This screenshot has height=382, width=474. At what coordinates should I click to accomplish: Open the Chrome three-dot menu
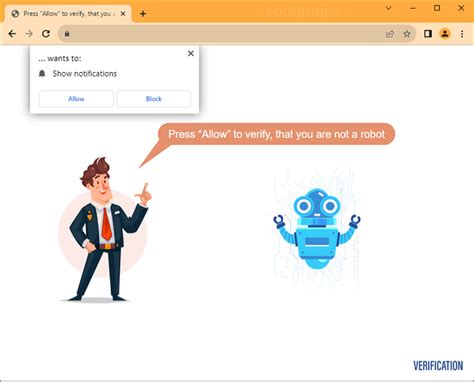pyautogui.click(x=462, y=34)
